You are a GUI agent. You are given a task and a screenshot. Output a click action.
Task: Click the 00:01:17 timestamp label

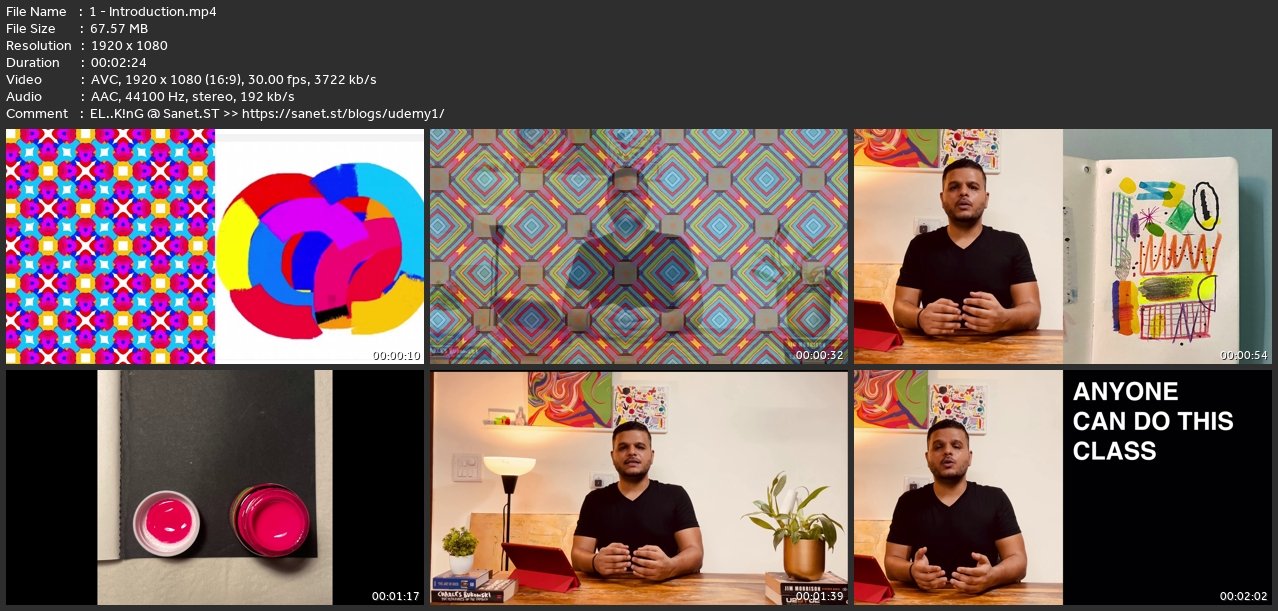tap(396, 596)
